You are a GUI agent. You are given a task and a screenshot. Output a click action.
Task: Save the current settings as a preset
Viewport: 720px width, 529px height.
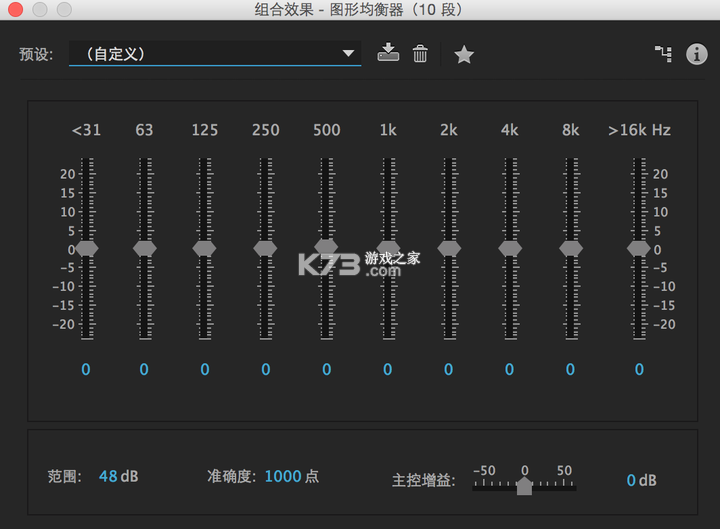[x=388, y=52]
